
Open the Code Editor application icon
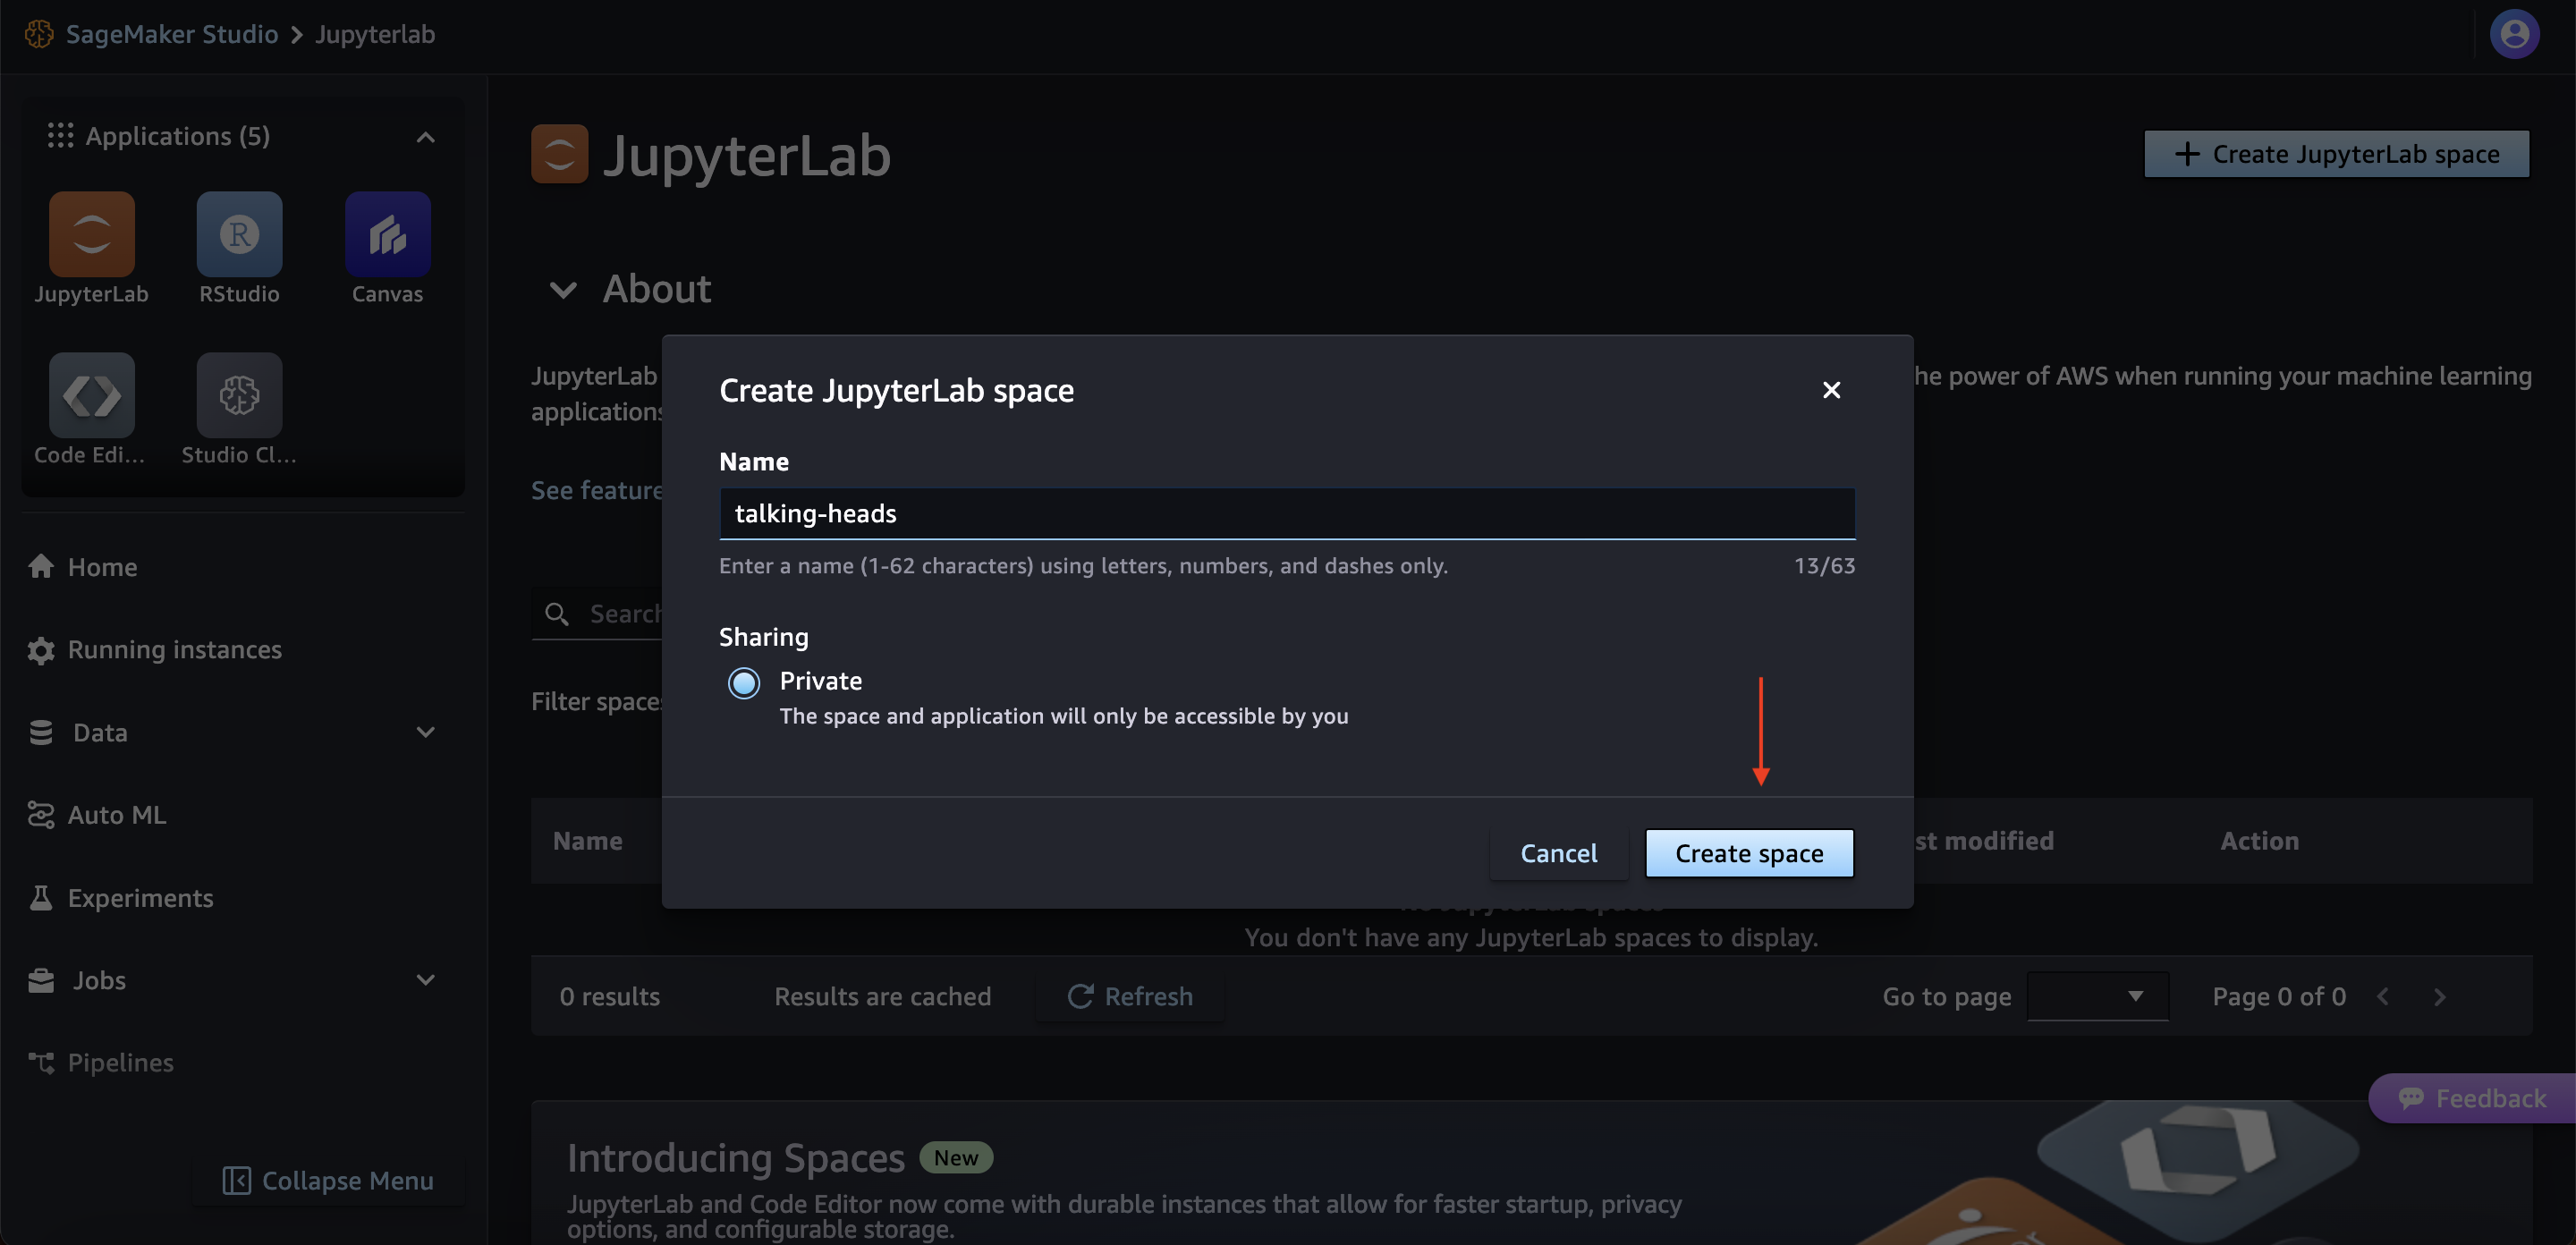(x=91, y=394)
